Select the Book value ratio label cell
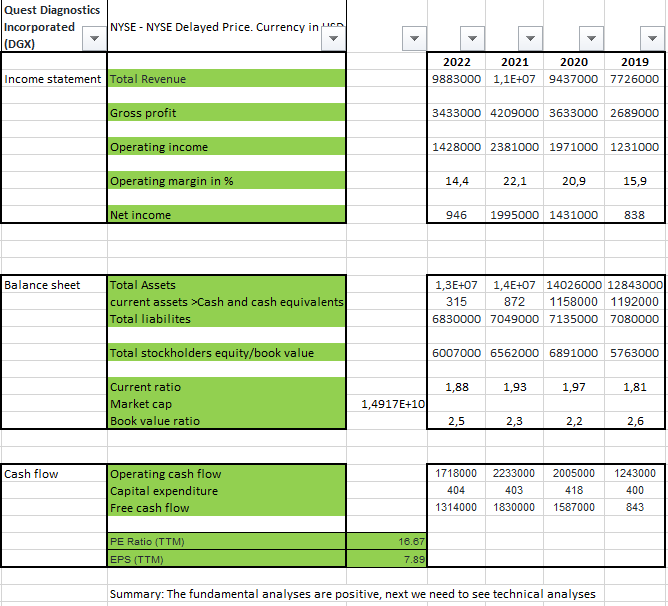The height and width of the screenshot is (606, 668). pyautogui.click(x=227, y=421)
